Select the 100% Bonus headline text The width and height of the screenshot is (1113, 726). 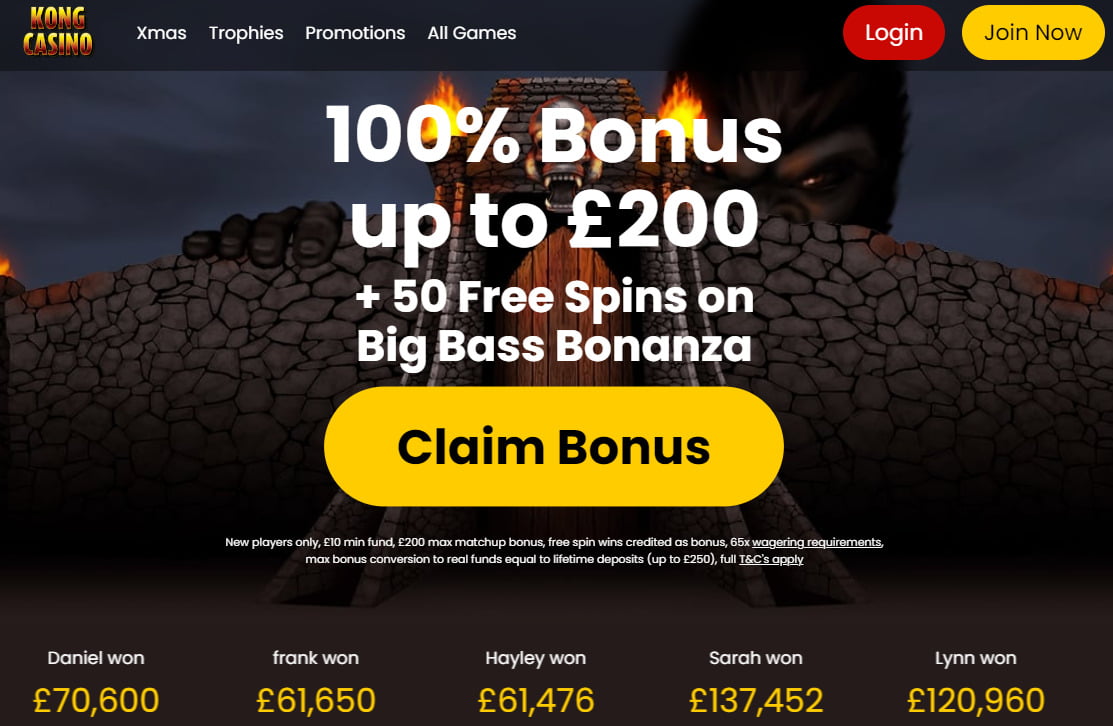tap(554, 135)
